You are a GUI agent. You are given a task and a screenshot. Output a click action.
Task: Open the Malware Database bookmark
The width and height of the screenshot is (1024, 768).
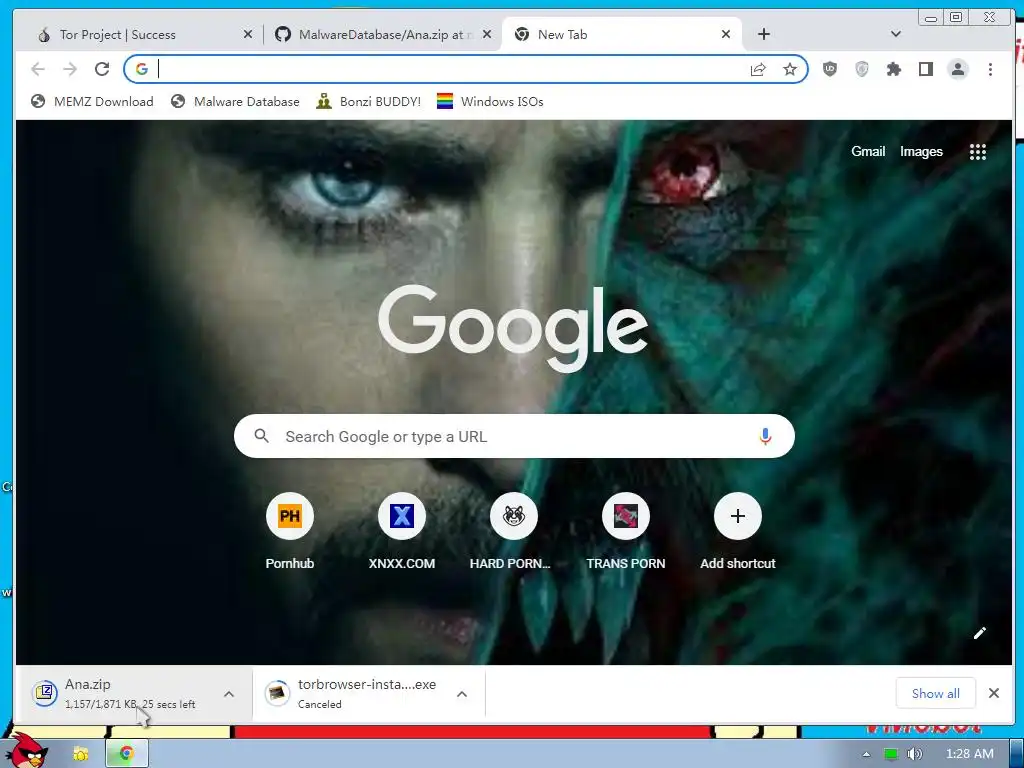point(235,101)
